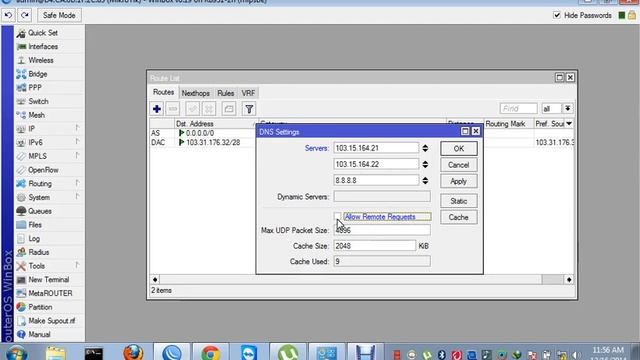The height and width of the screenshot is (360, 640).
Task: Switch to Routes tab
Action: (x=163, y=92)
